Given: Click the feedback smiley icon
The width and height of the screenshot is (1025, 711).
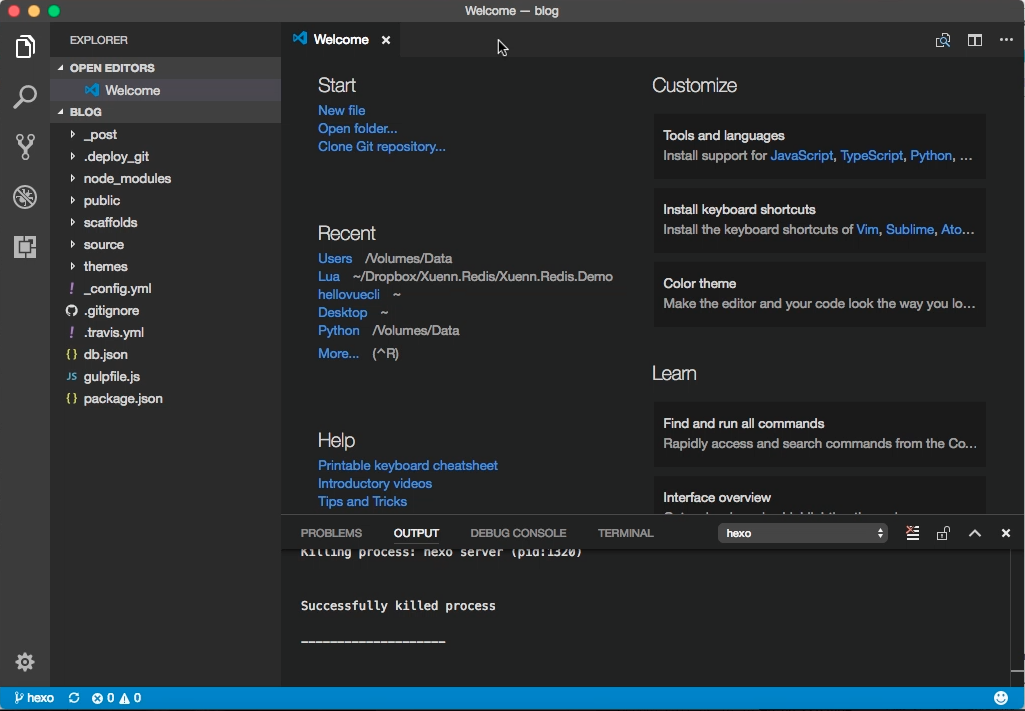Looking at the screenshot, I should (1001, 698).
